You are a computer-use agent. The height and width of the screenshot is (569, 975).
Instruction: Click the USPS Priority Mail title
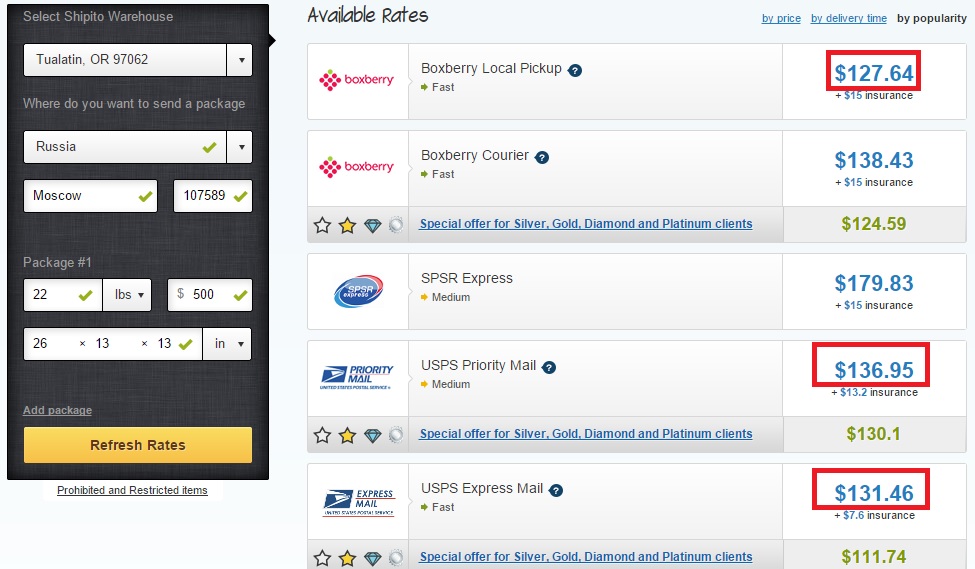[x=478, y=366]
